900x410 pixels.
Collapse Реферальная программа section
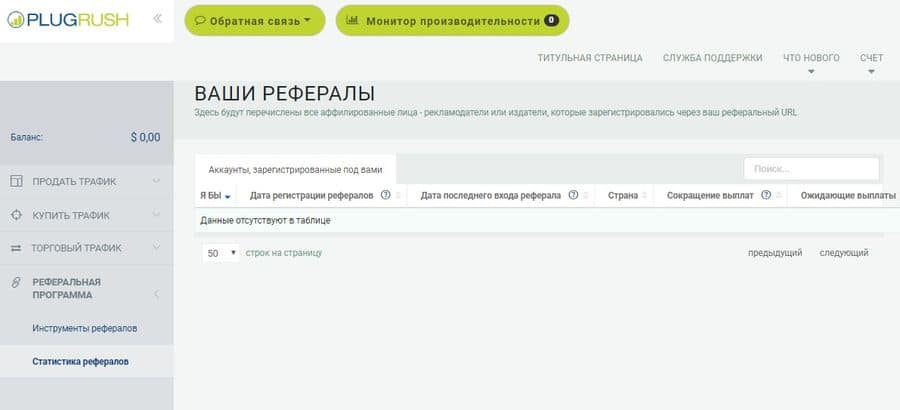click(87, 288)
